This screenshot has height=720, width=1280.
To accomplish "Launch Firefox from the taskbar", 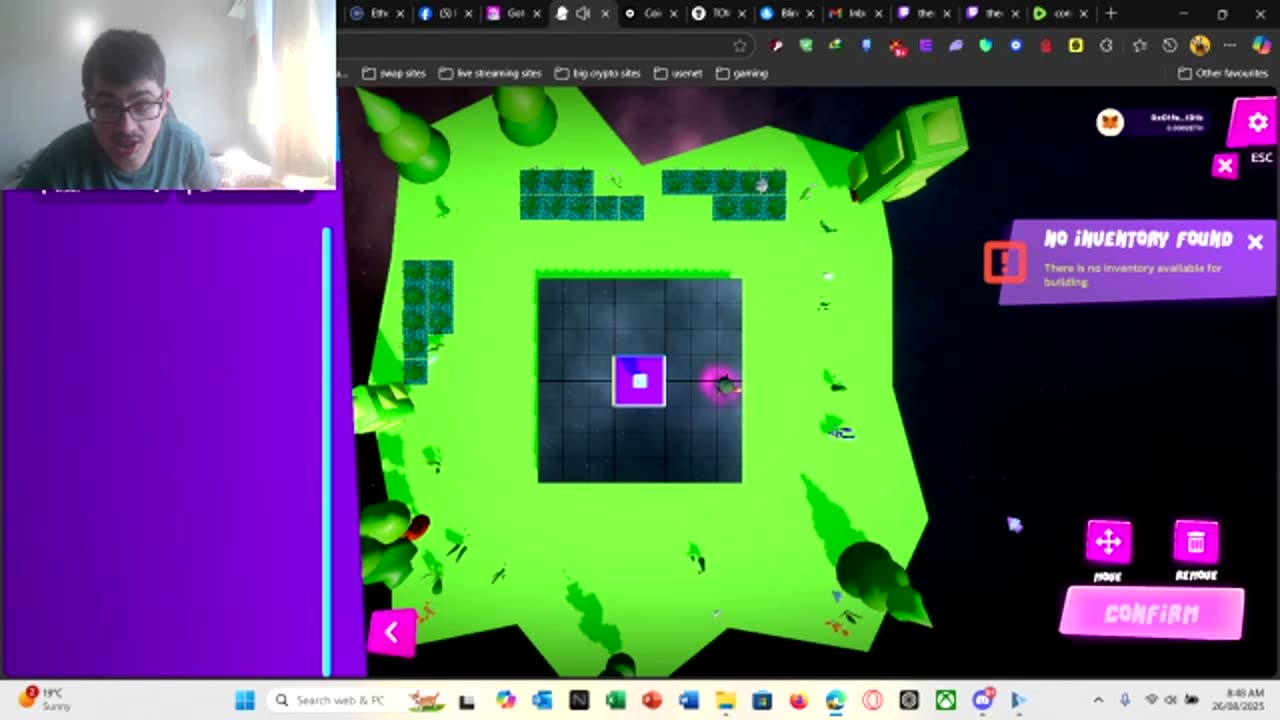I will (x=798, y=700).
